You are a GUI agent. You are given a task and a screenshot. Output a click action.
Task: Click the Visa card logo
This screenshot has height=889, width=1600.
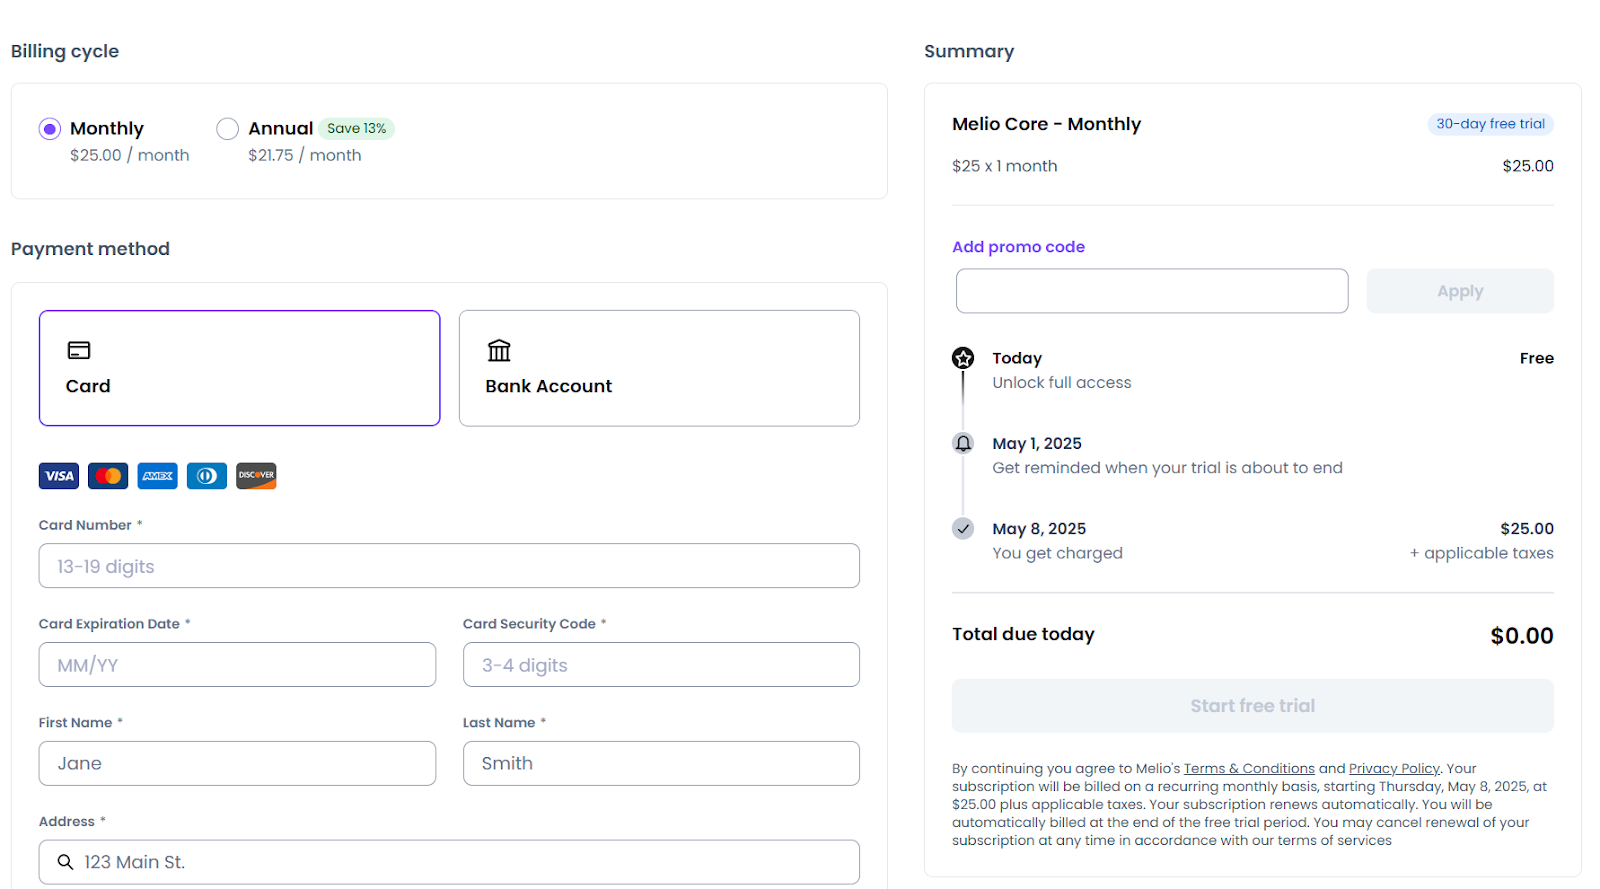59,476
